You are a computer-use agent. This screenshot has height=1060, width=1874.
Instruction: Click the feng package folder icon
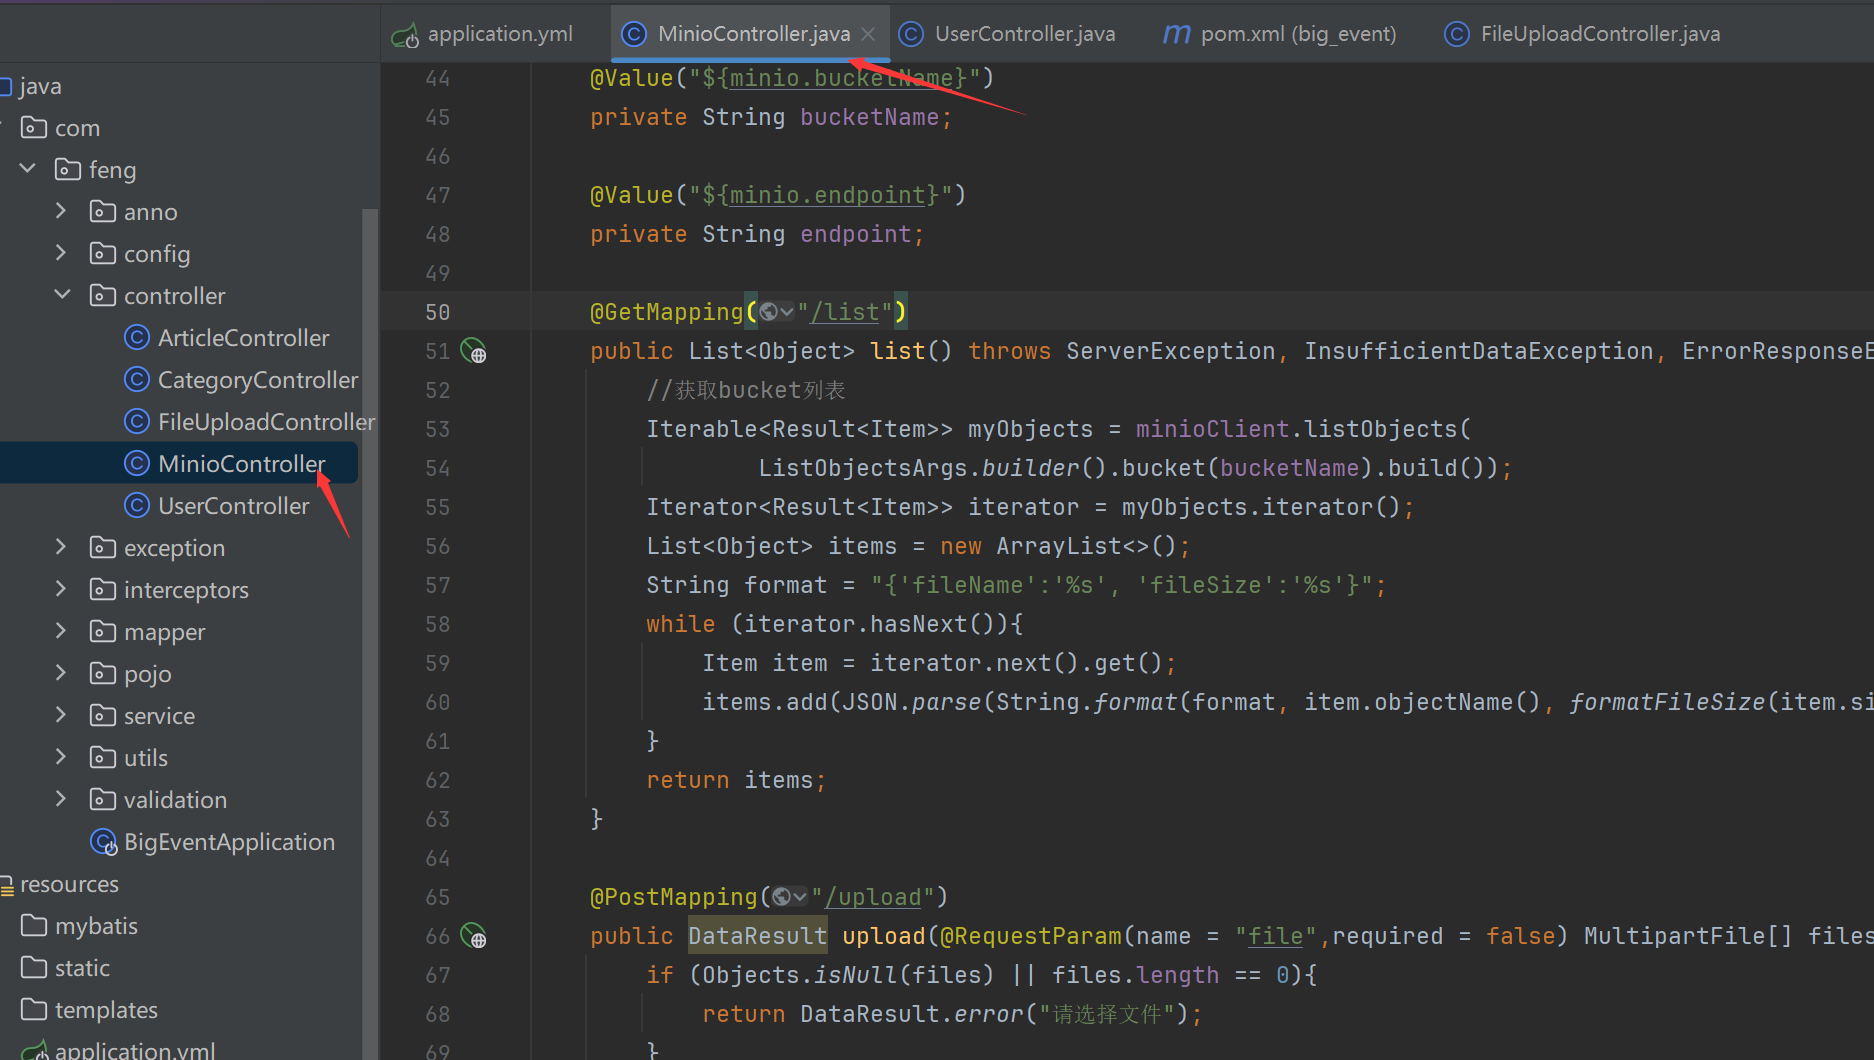pos(68,169)
